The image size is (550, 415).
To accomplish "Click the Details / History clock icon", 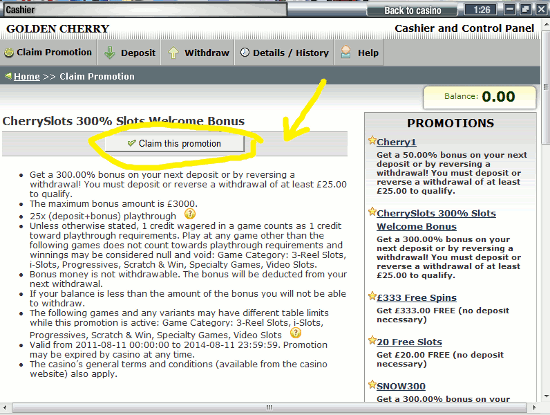I will click(244, 52).
